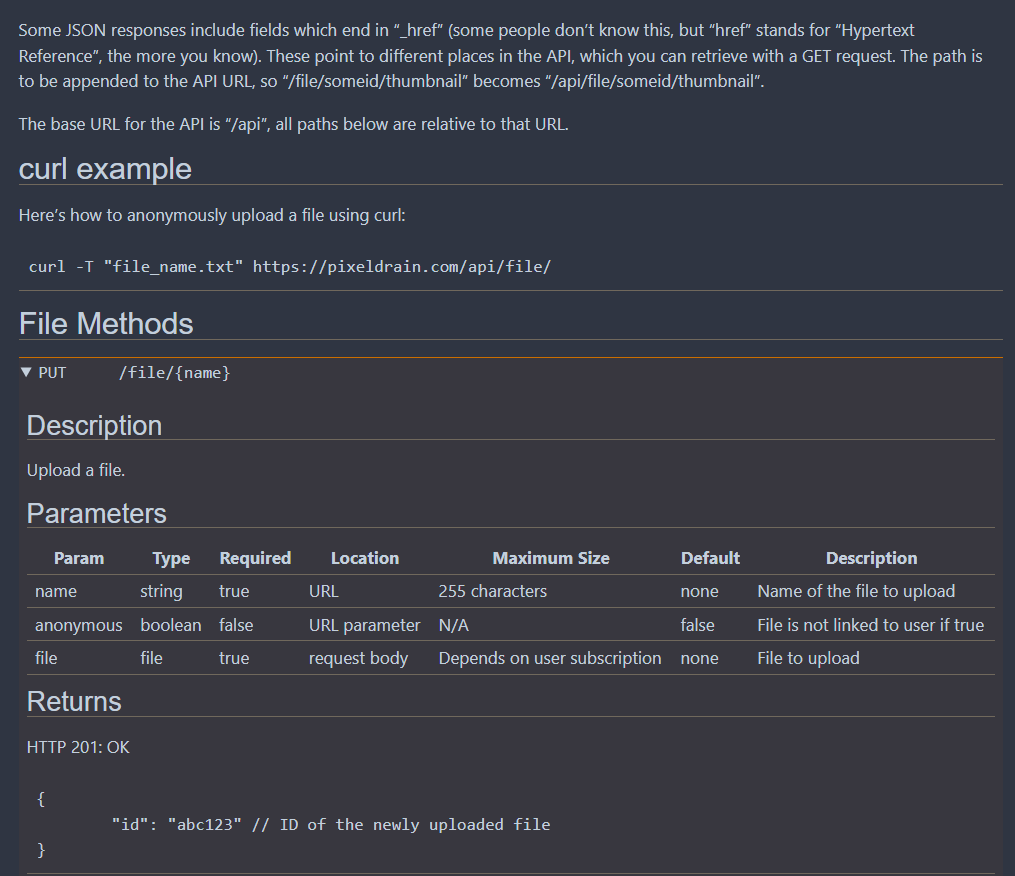Click the /file/{name} endpoint path text
The height and width of the screenshot is (876, 1015).
pos(174,373)
